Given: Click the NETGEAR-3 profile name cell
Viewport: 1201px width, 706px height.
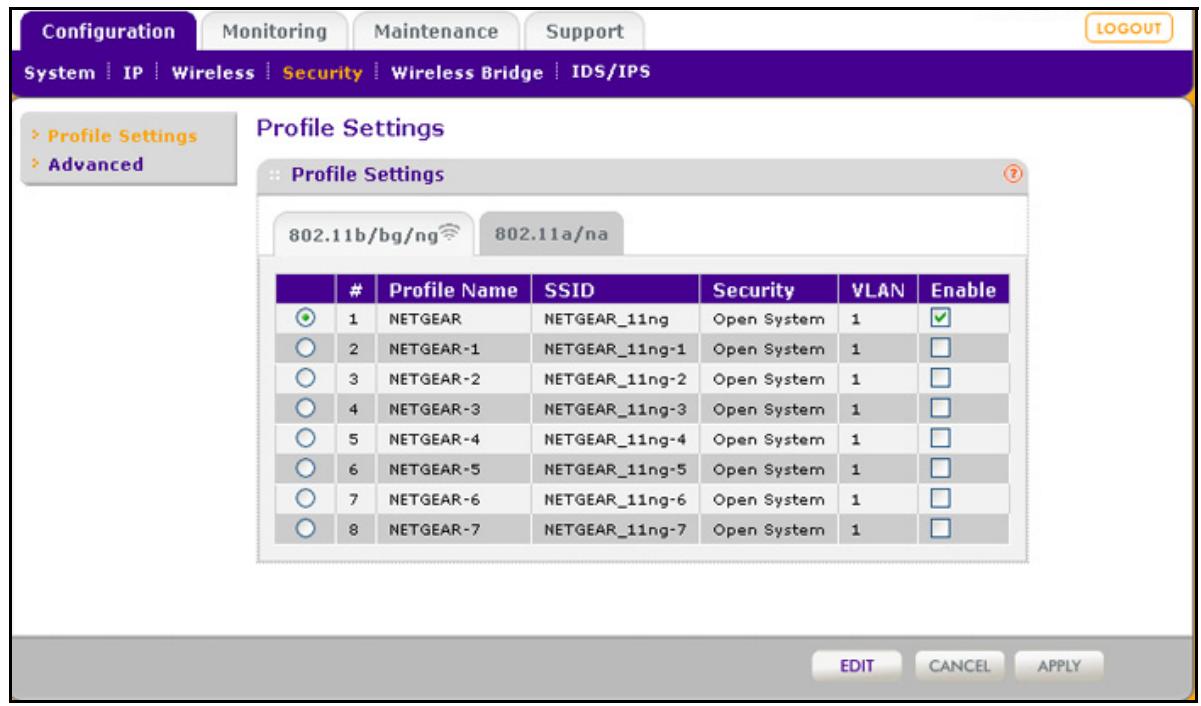Looking at the screenshot, I should click(452, 409).
